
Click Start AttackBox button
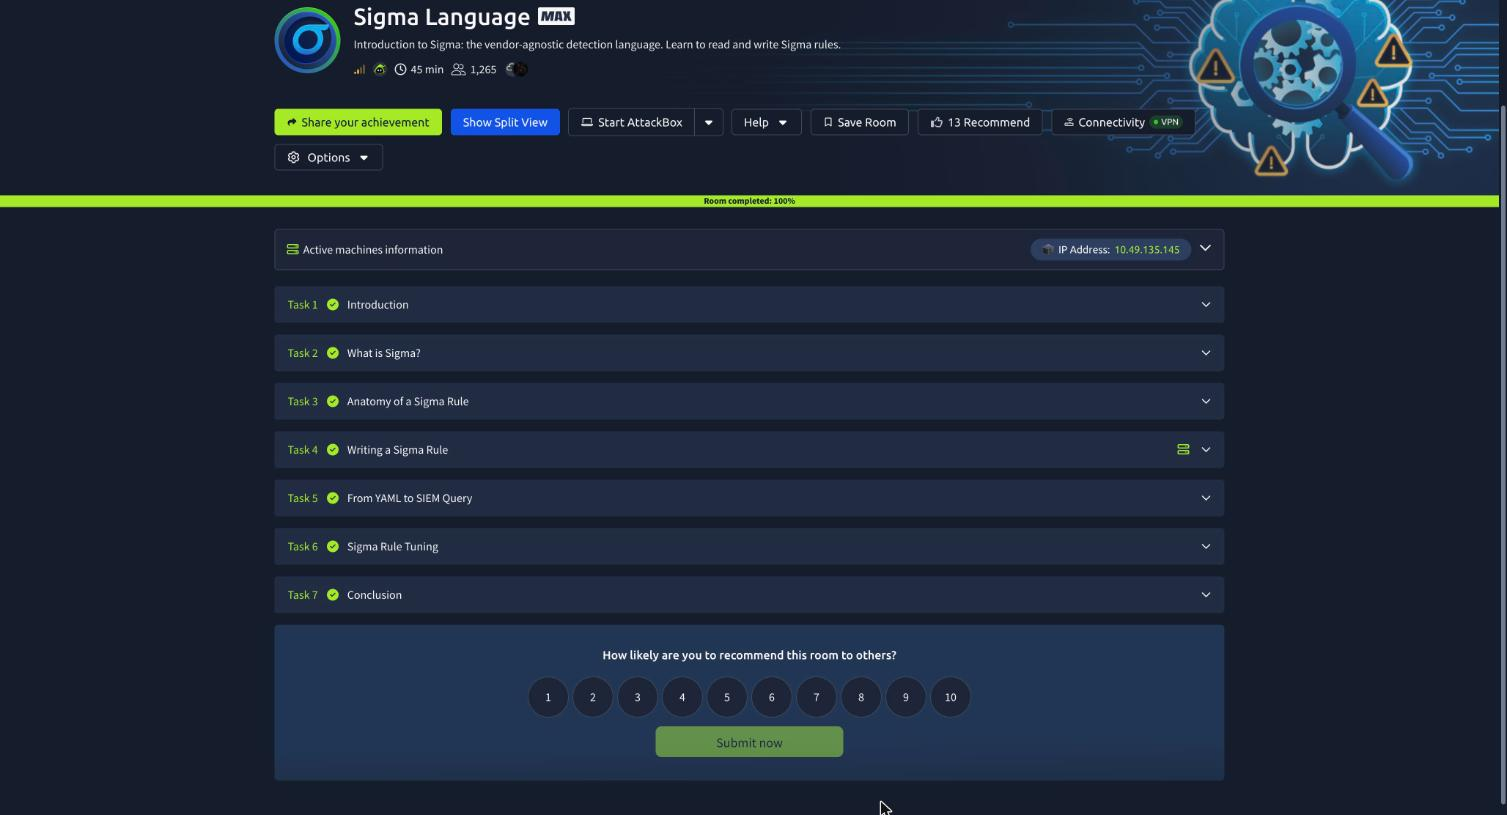(632, 122)
